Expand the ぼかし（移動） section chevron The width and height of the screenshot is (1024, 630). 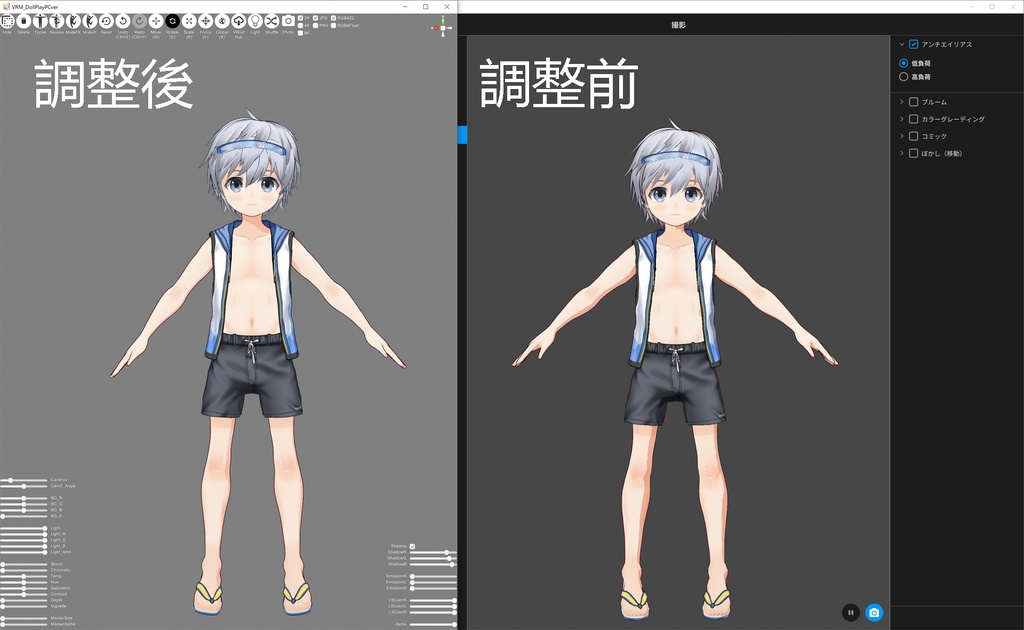pos(902,153)
